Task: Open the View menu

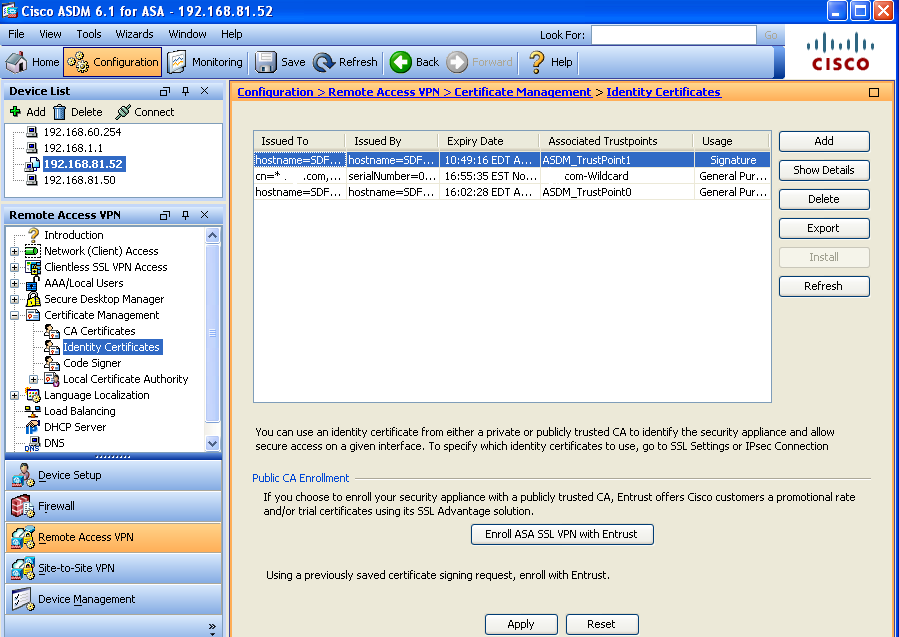Action: pos(50,34)
